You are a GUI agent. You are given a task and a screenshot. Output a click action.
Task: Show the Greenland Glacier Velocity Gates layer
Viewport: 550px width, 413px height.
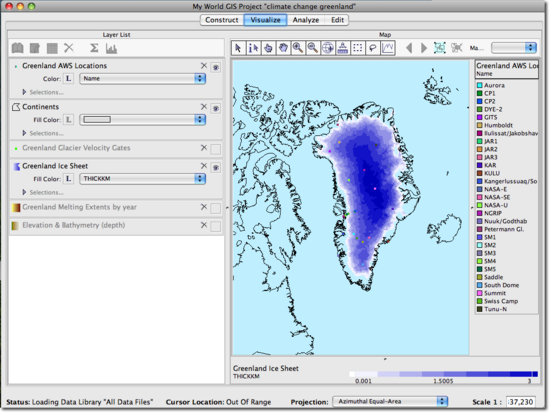216,149
